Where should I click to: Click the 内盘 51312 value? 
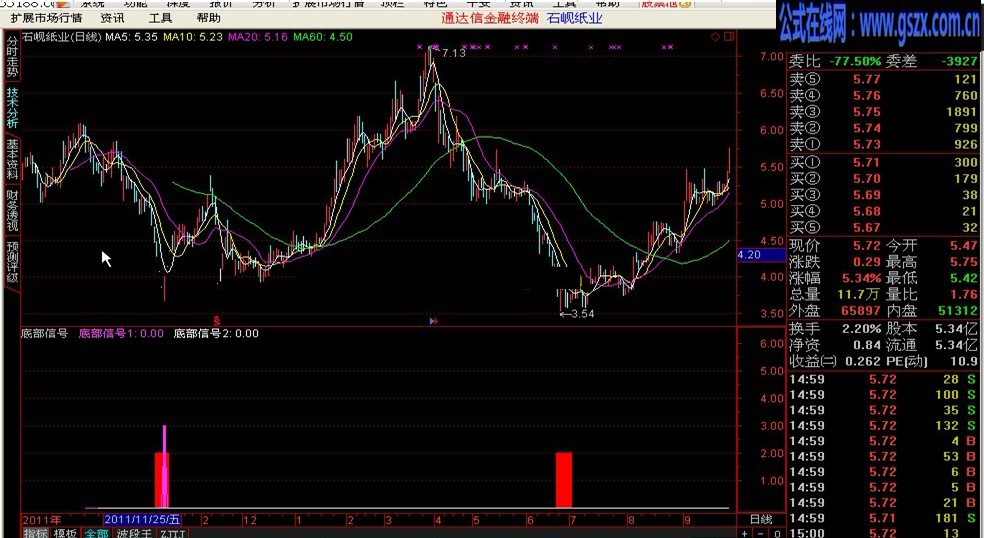coord(958,311)
